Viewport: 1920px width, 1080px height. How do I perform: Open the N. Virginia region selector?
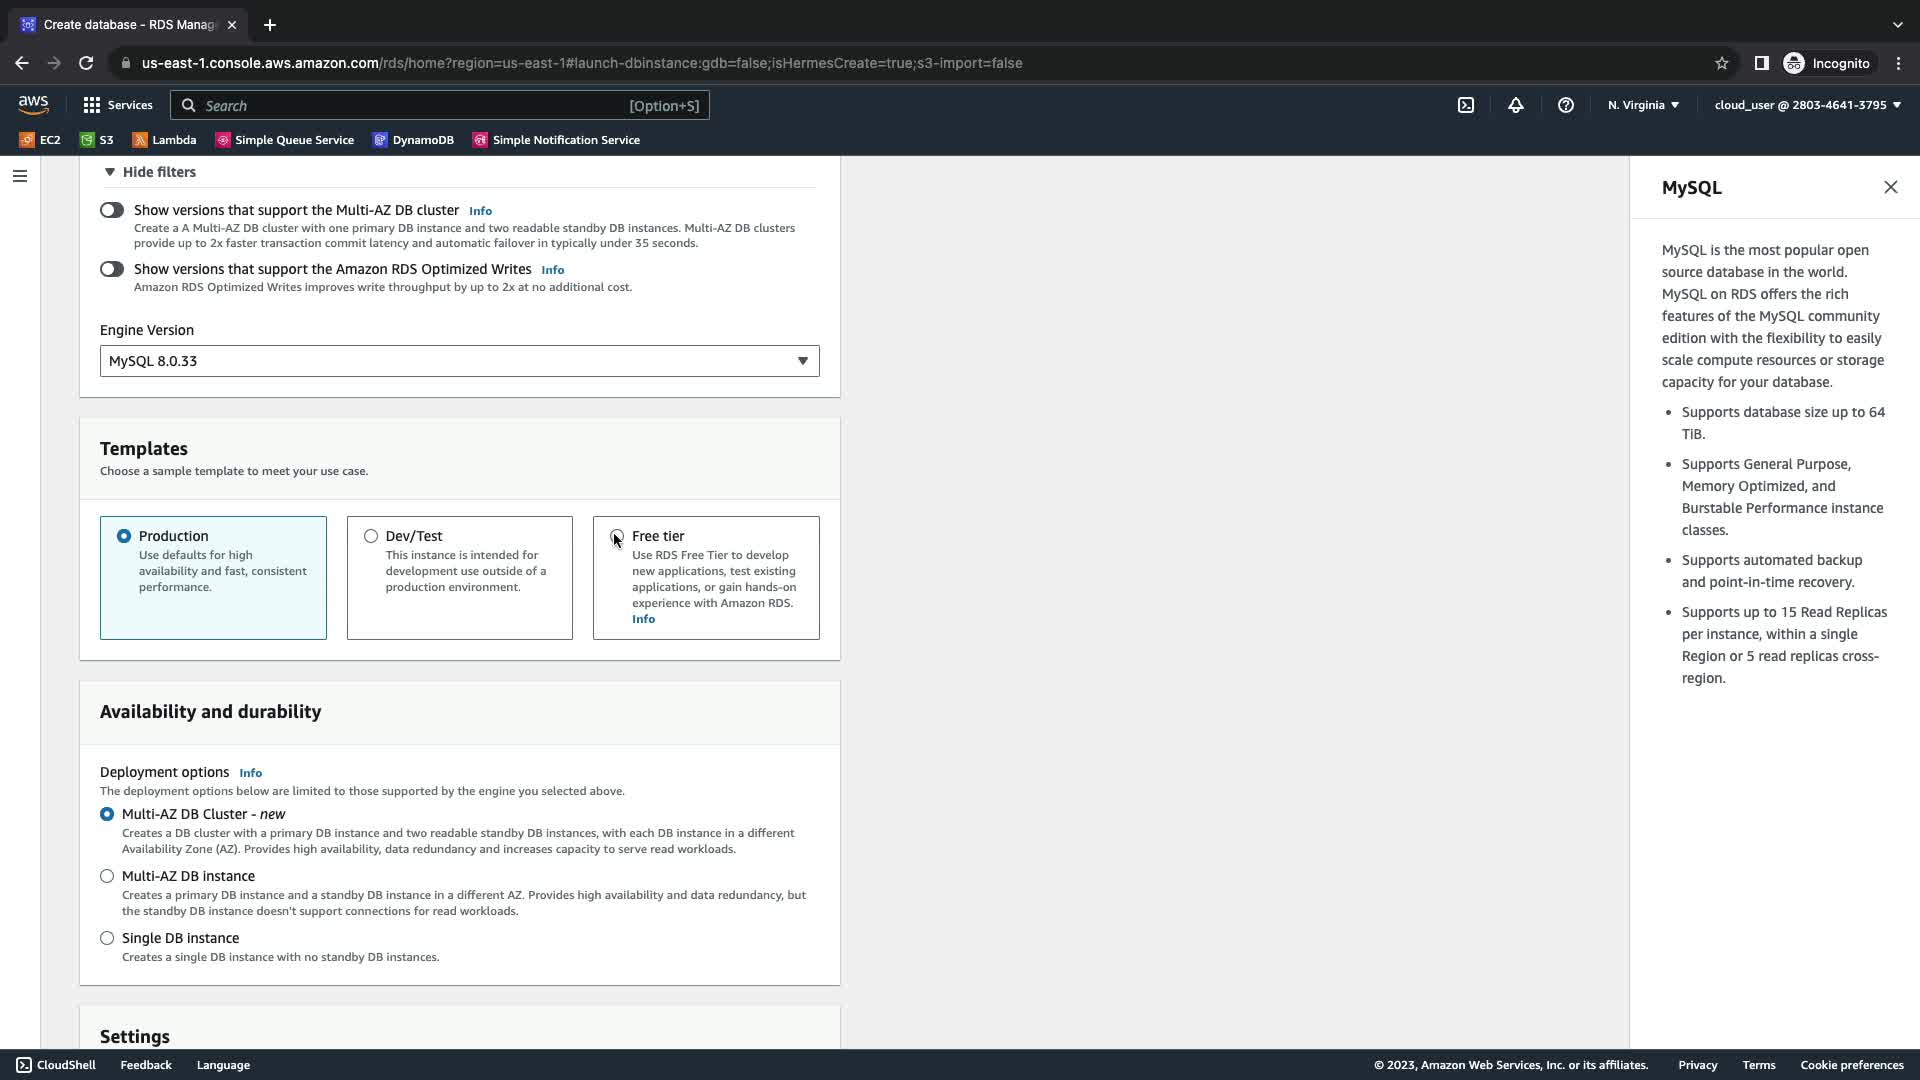1643,105
